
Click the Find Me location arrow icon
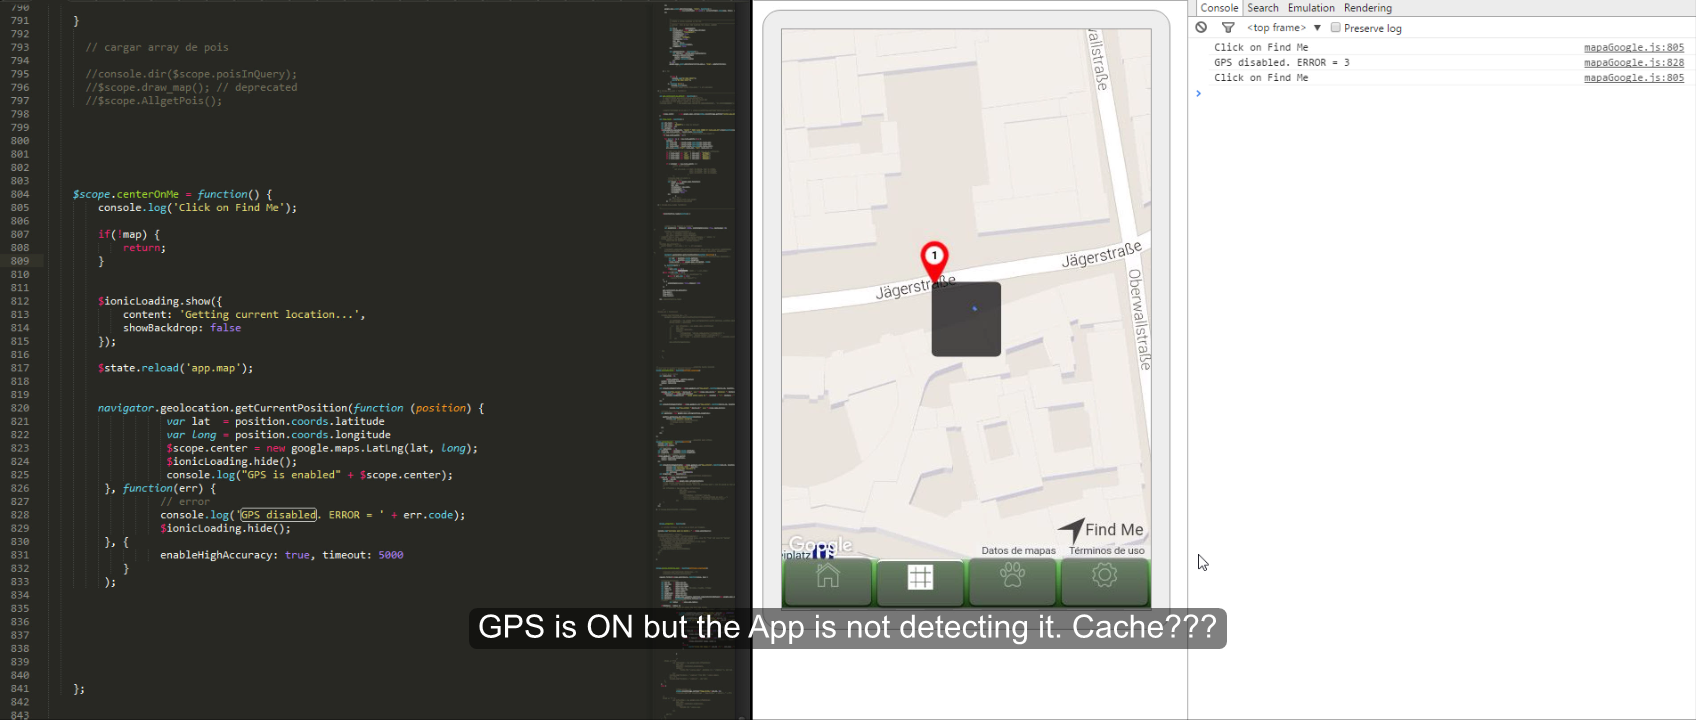(1071, 529)
